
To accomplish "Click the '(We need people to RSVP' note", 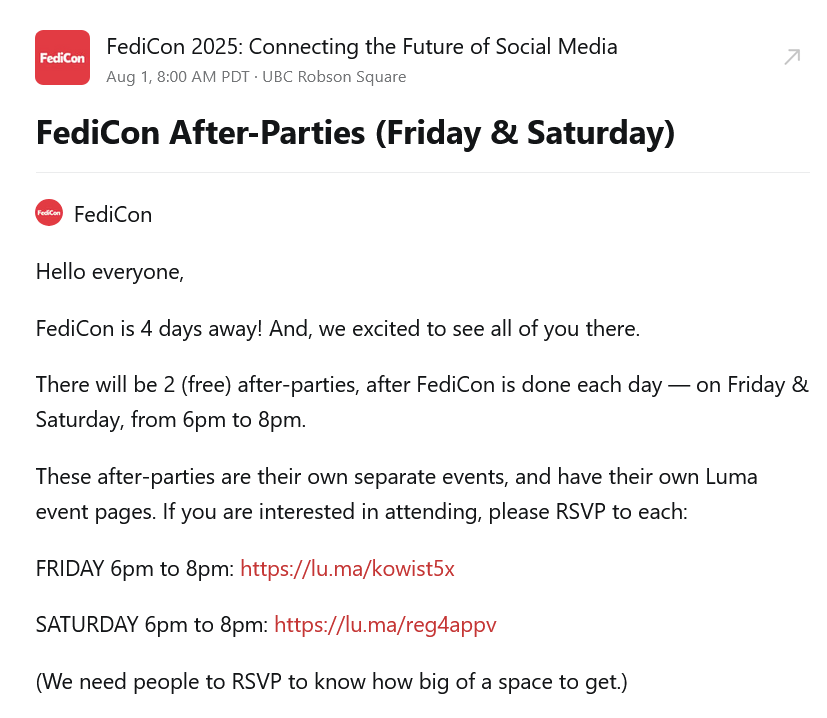I will (332, 682).
